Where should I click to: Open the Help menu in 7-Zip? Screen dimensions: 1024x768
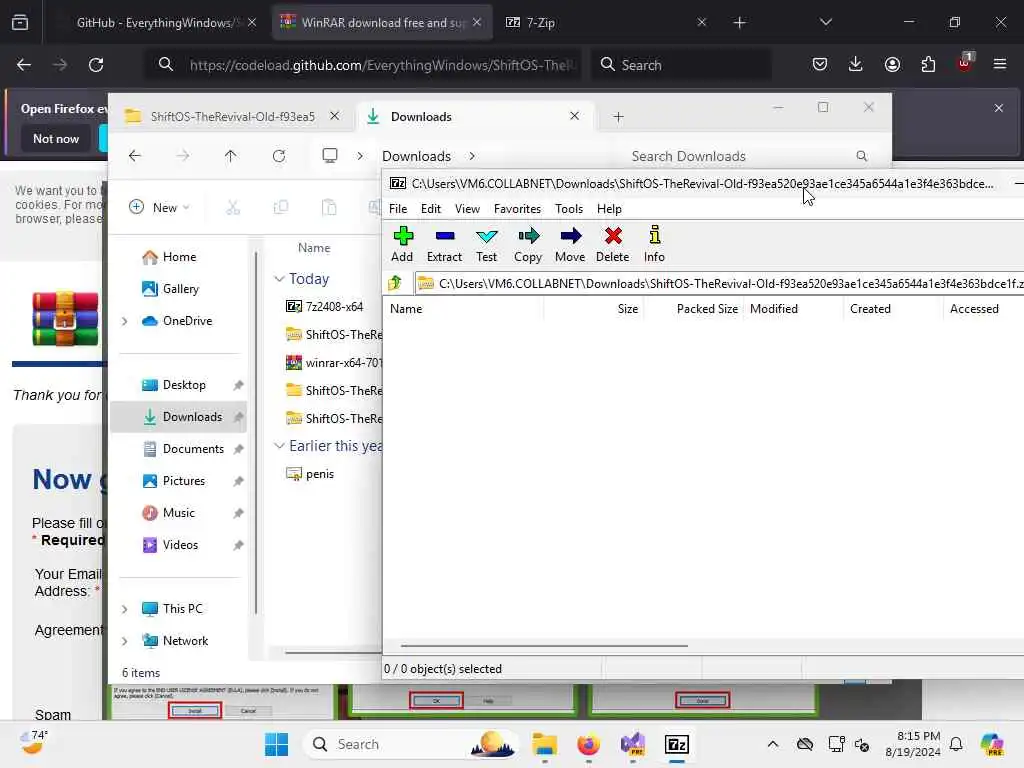(609, 209)
